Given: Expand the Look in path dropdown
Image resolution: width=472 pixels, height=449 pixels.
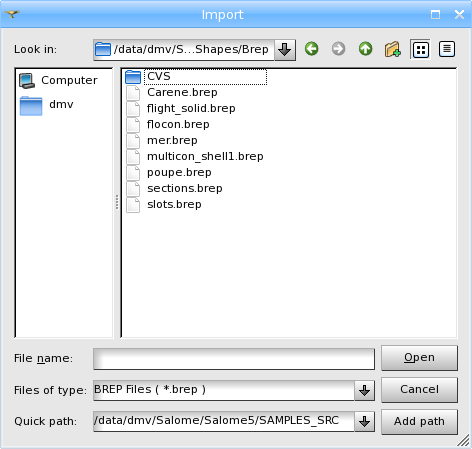Looking at the screenshot, I should pos(285,50).
